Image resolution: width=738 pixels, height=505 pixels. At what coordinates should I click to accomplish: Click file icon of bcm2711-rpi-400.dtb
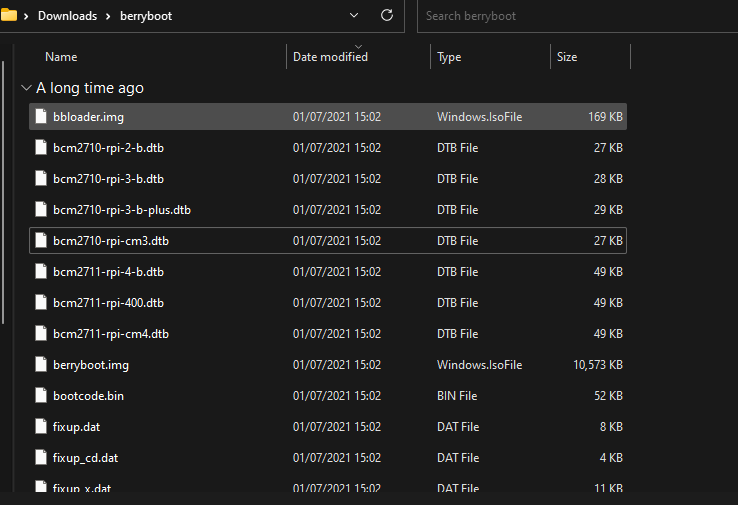pyautogui.click(x=41, y=303)
